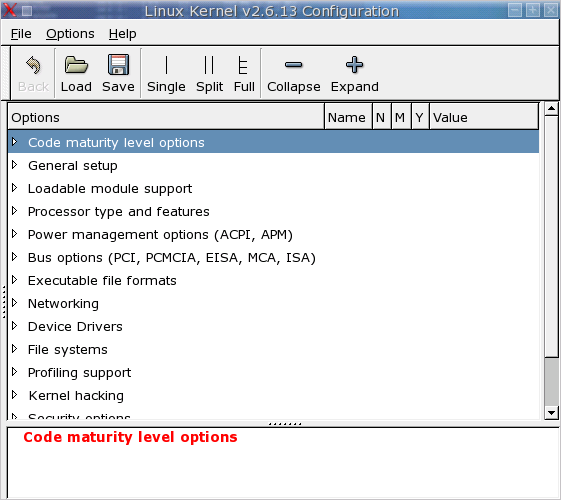The image size is (561, 500).
Task: Select the Device Drivers row
Action: (x=273, y=326)
